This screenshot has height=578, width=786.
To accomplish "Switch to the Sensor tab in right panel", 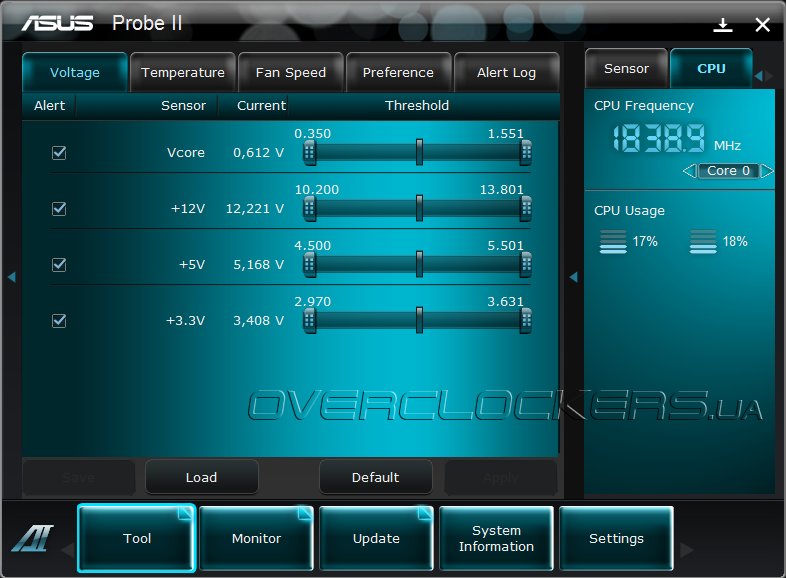I will tap(626, 68).
